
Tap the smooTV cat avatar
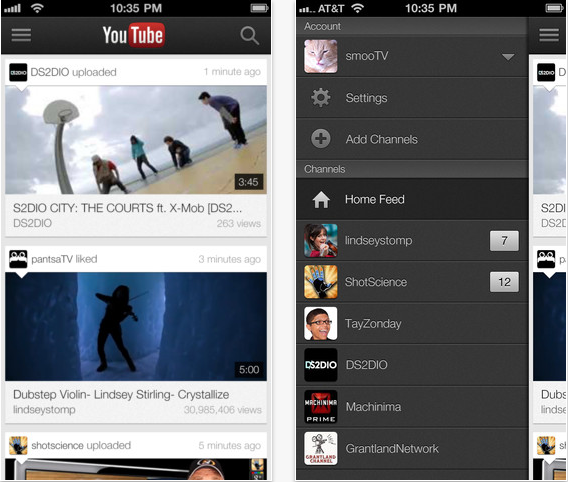(321, 56)
